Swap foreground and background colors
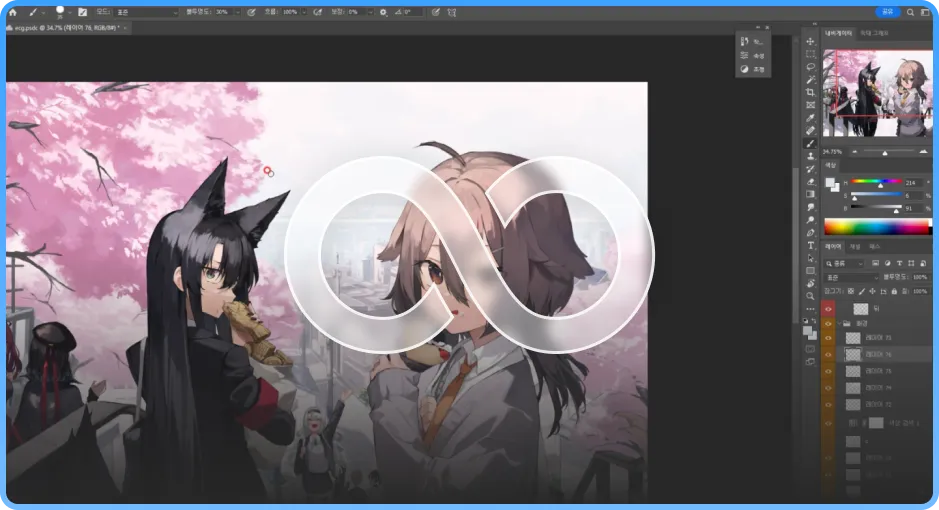The width and height of the screenshot is (939, 510). click(813, 321)
